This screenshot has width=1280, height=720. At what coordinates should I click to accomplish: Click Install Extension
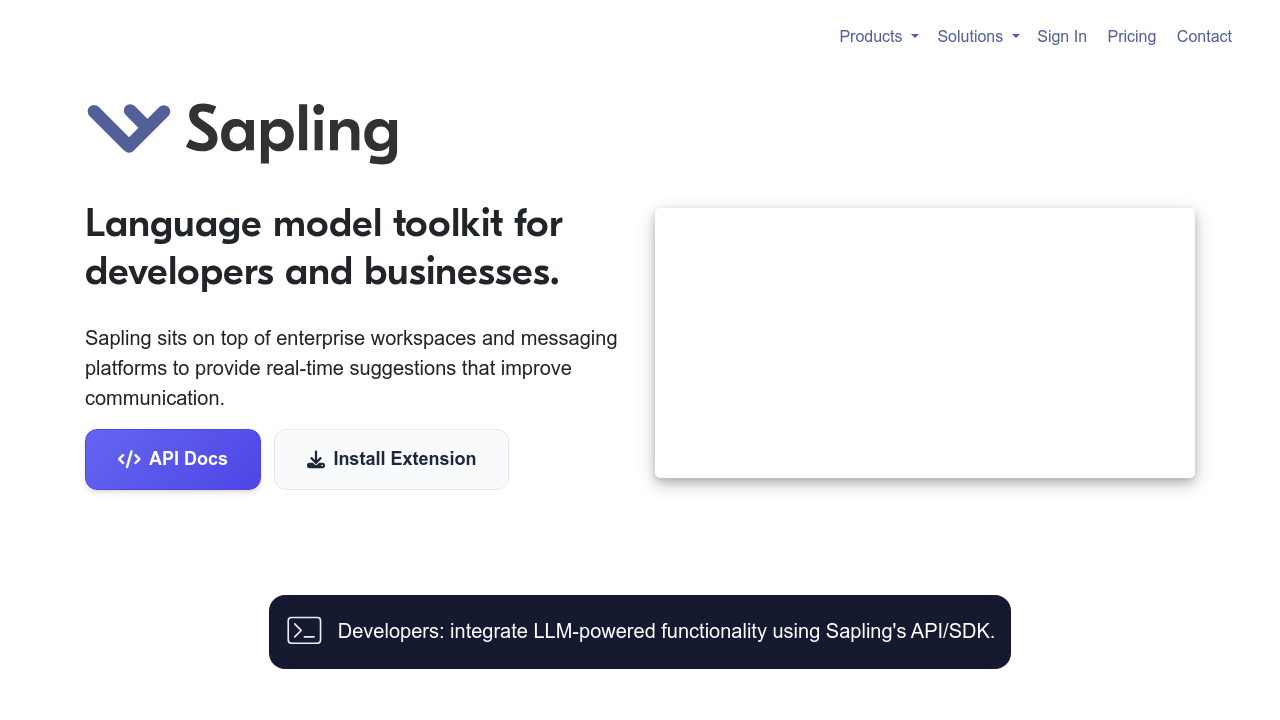391,459
